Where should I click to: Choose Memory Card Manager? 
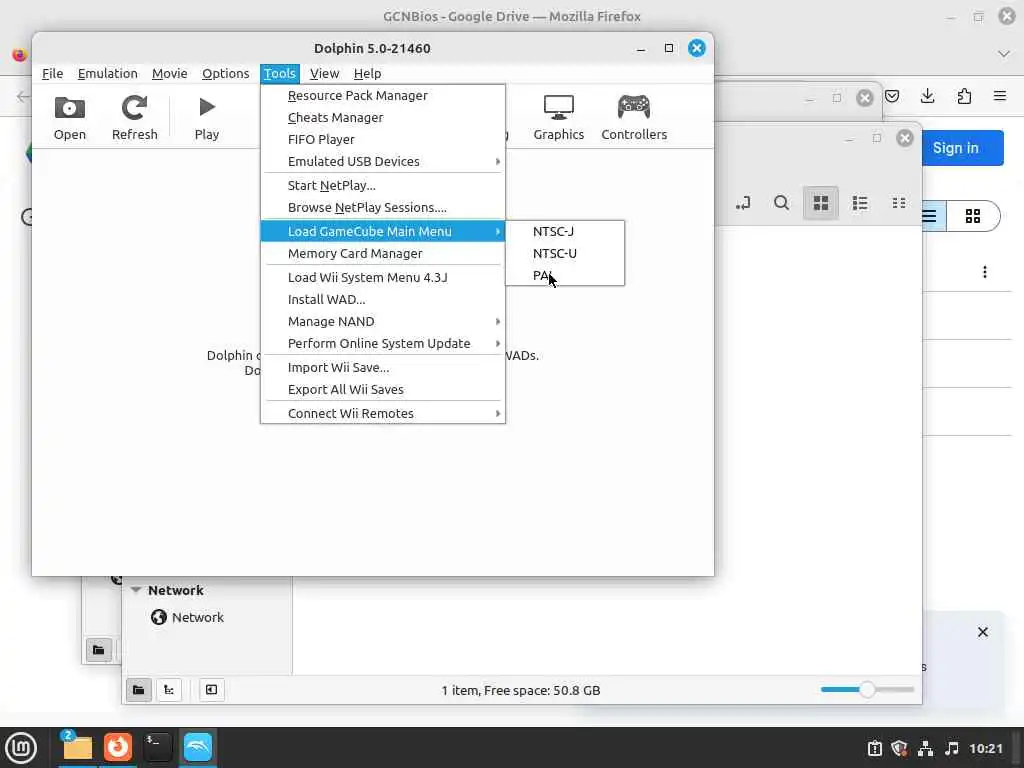coord(383,253)
